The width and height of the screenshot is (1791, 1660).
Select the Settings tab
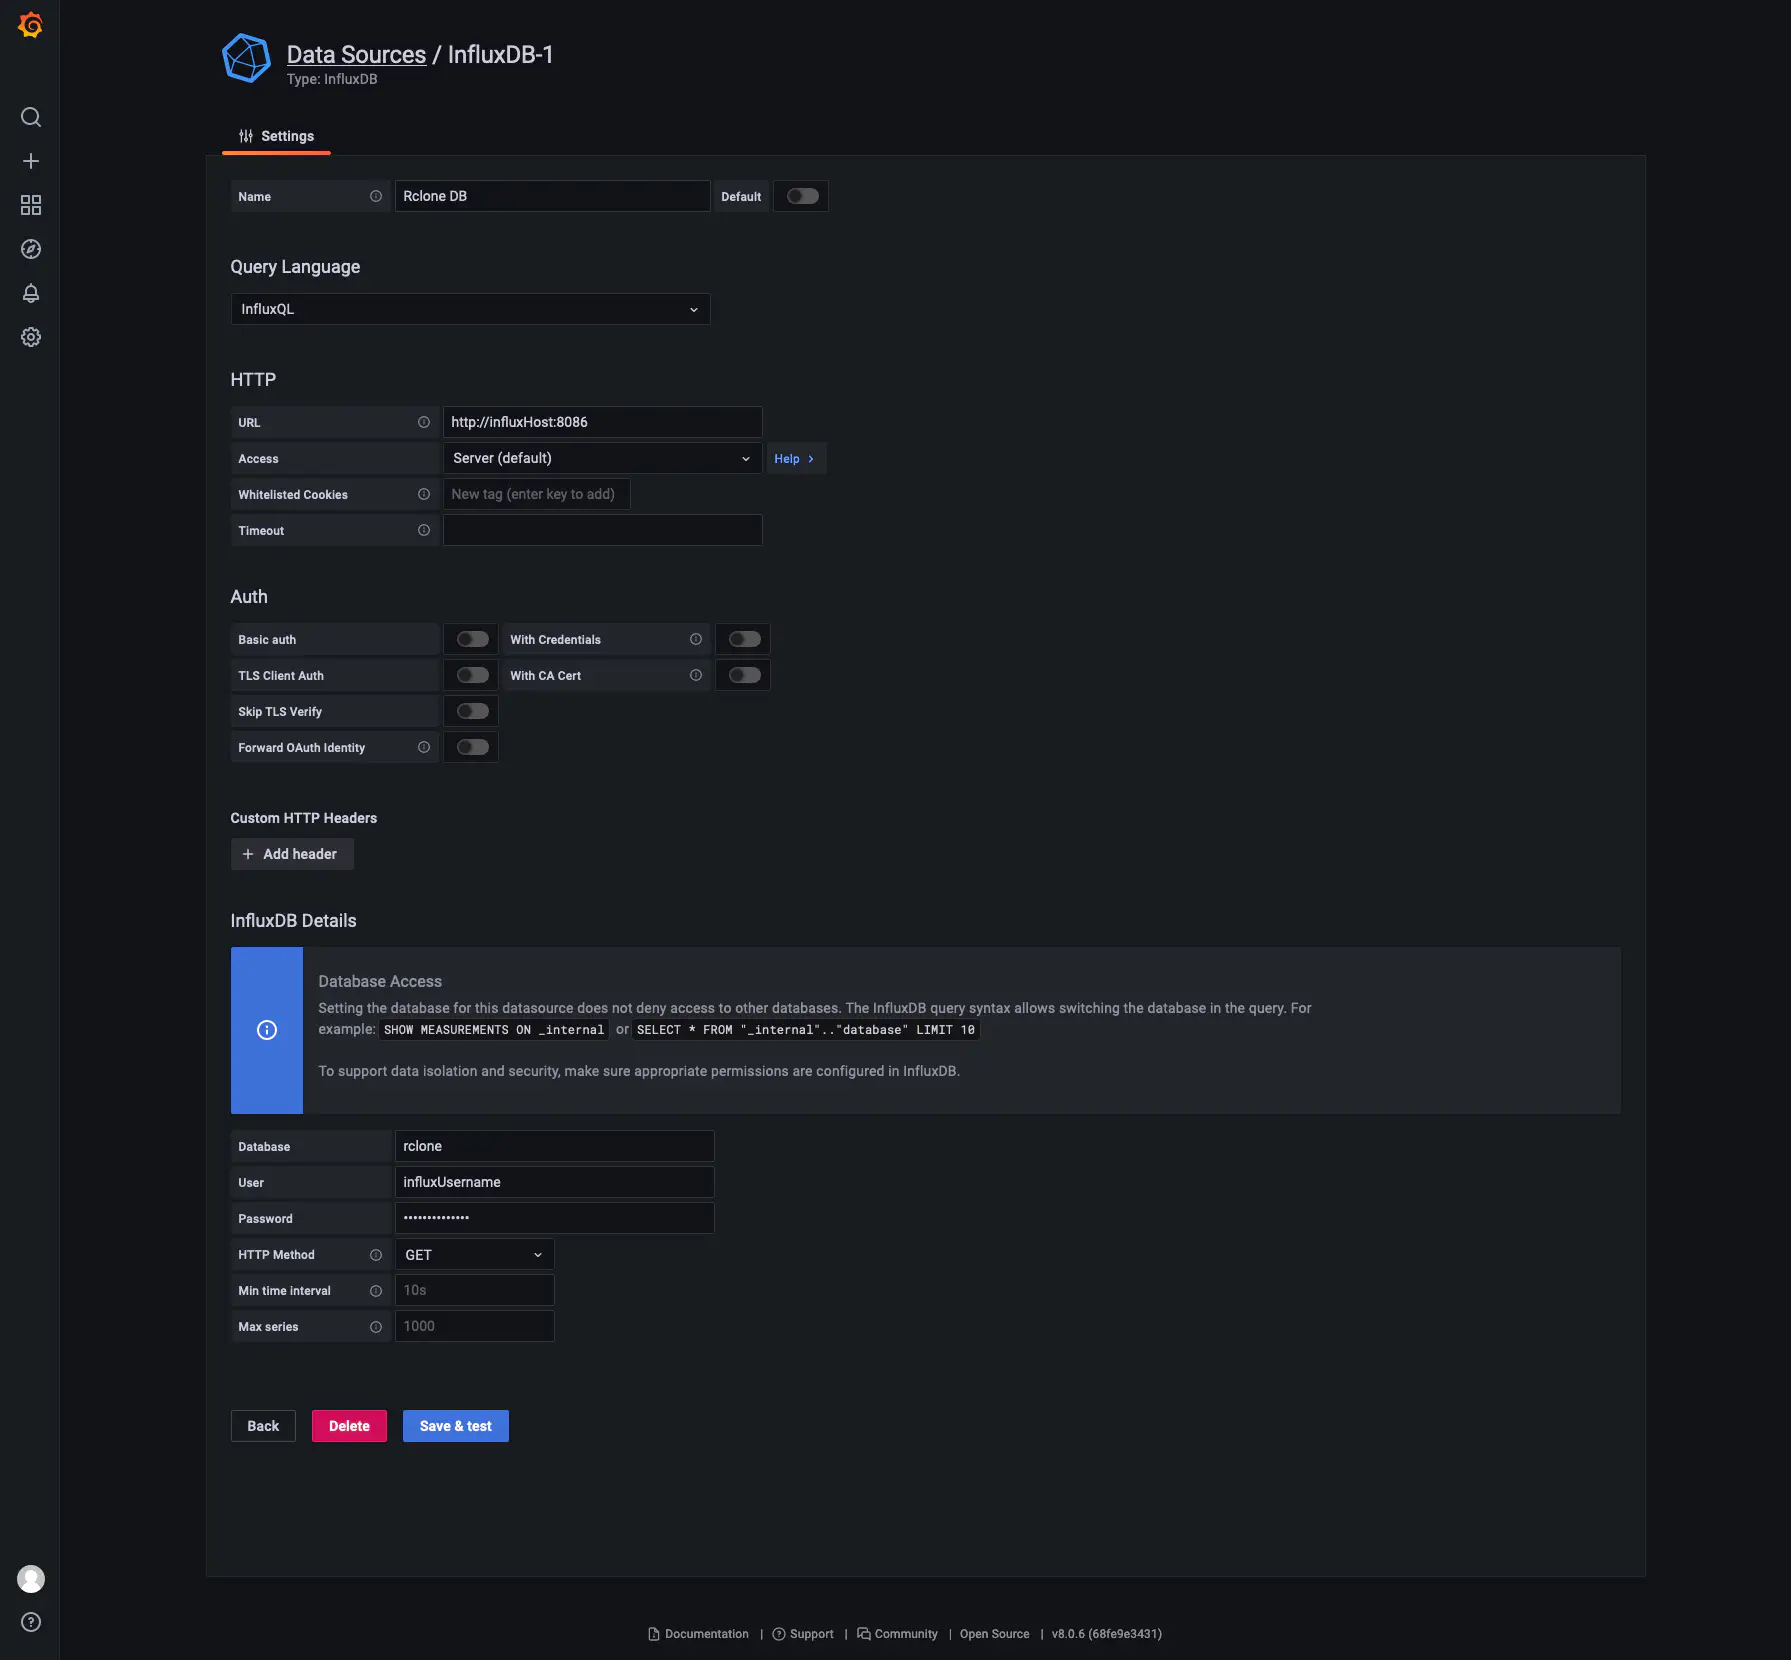pyautogui.click(x=276, y=136)
